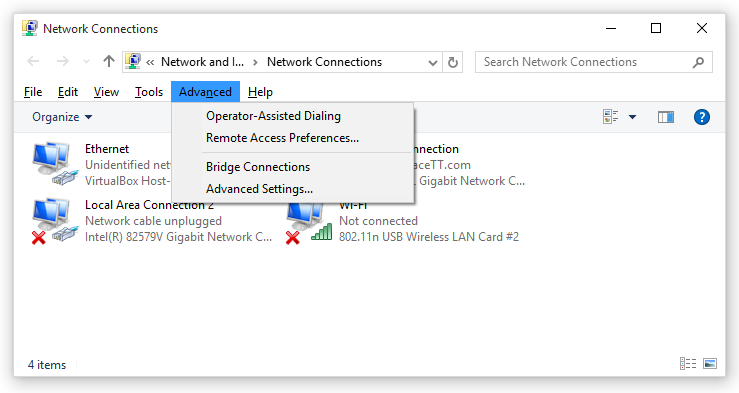Expand the recent locations dropdown

[86, 62]
